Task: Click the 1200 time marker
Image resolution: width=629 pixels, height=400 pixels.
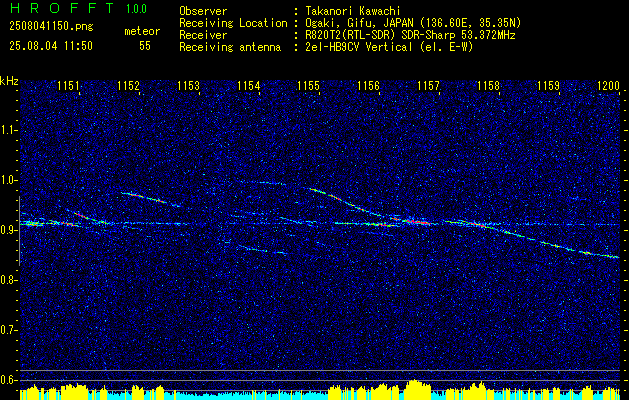Action: click(x=609, y=85)
